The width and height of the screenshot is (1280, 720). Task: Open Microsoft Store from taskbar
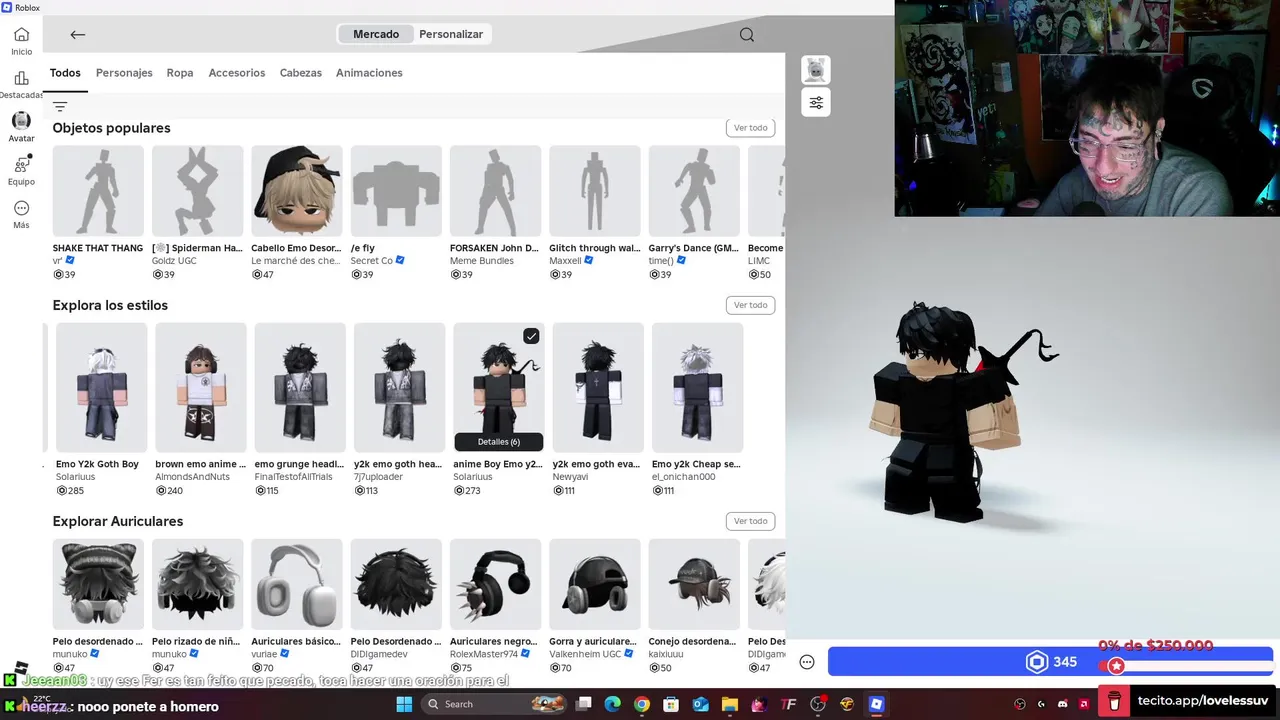[671, 704]
